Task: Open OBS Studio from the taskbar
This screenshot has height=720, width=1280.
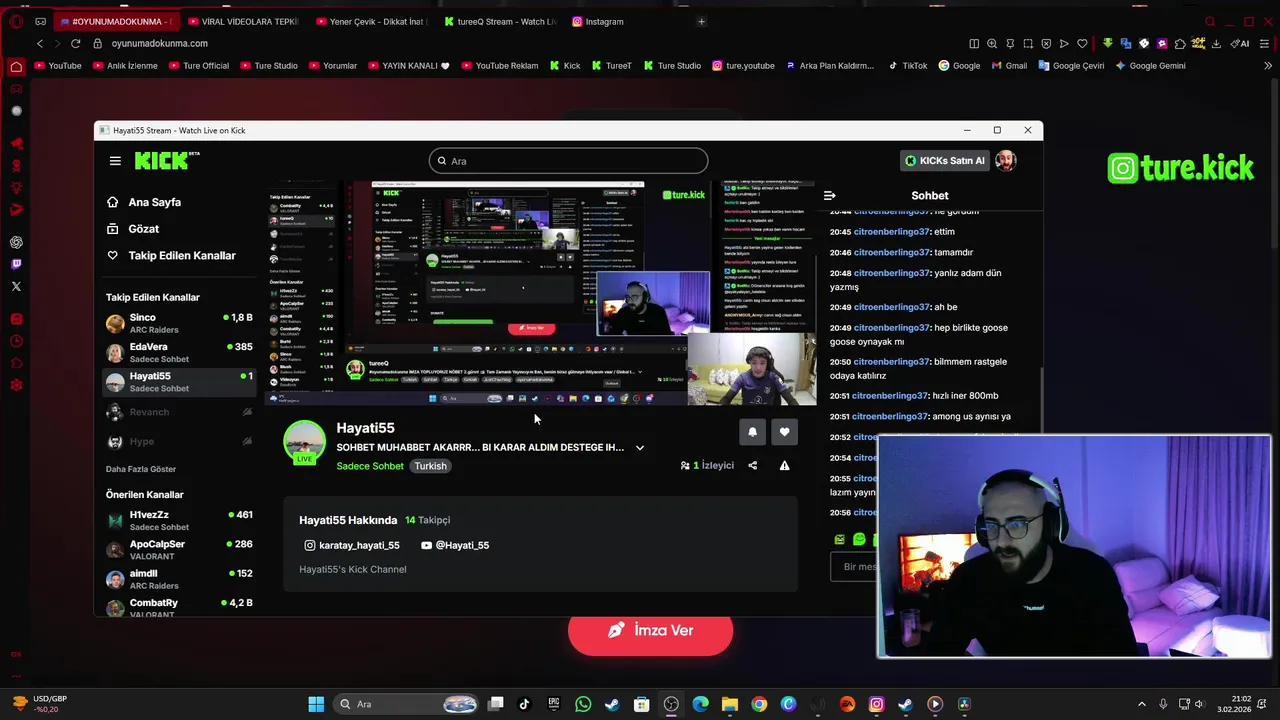Action: (671, 704)
